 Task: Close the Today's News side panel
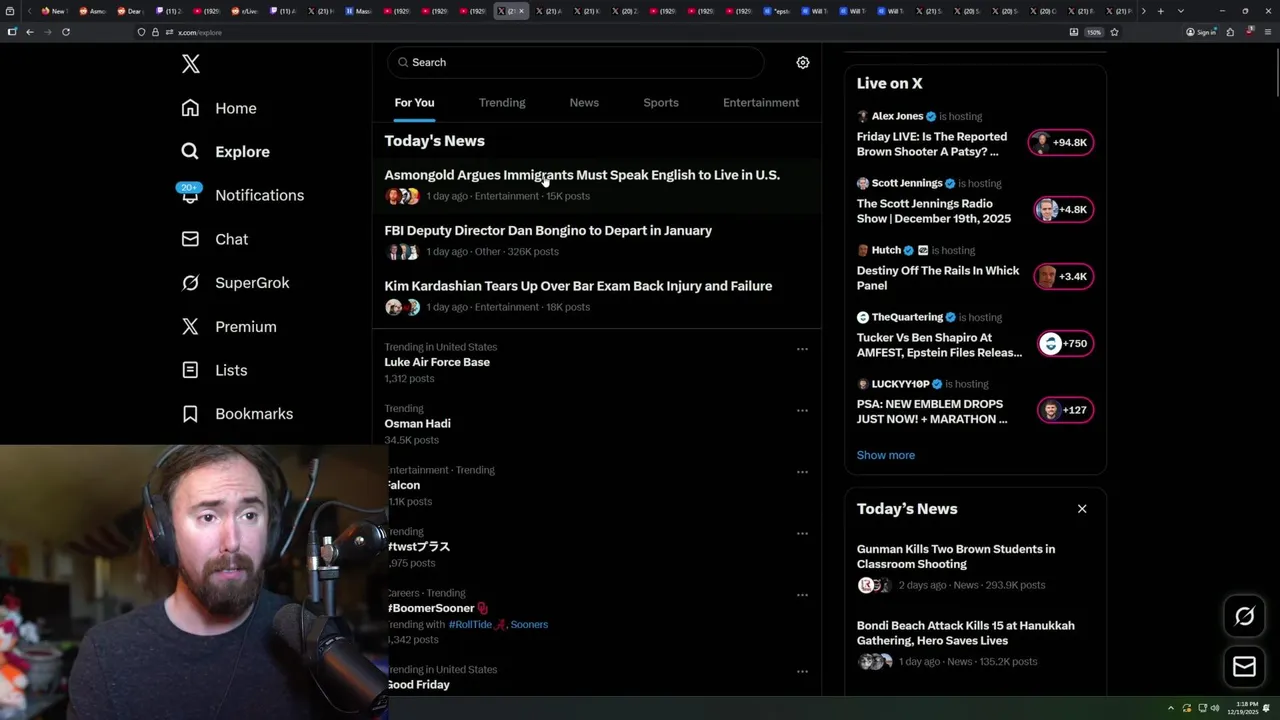coord(1082,509)
